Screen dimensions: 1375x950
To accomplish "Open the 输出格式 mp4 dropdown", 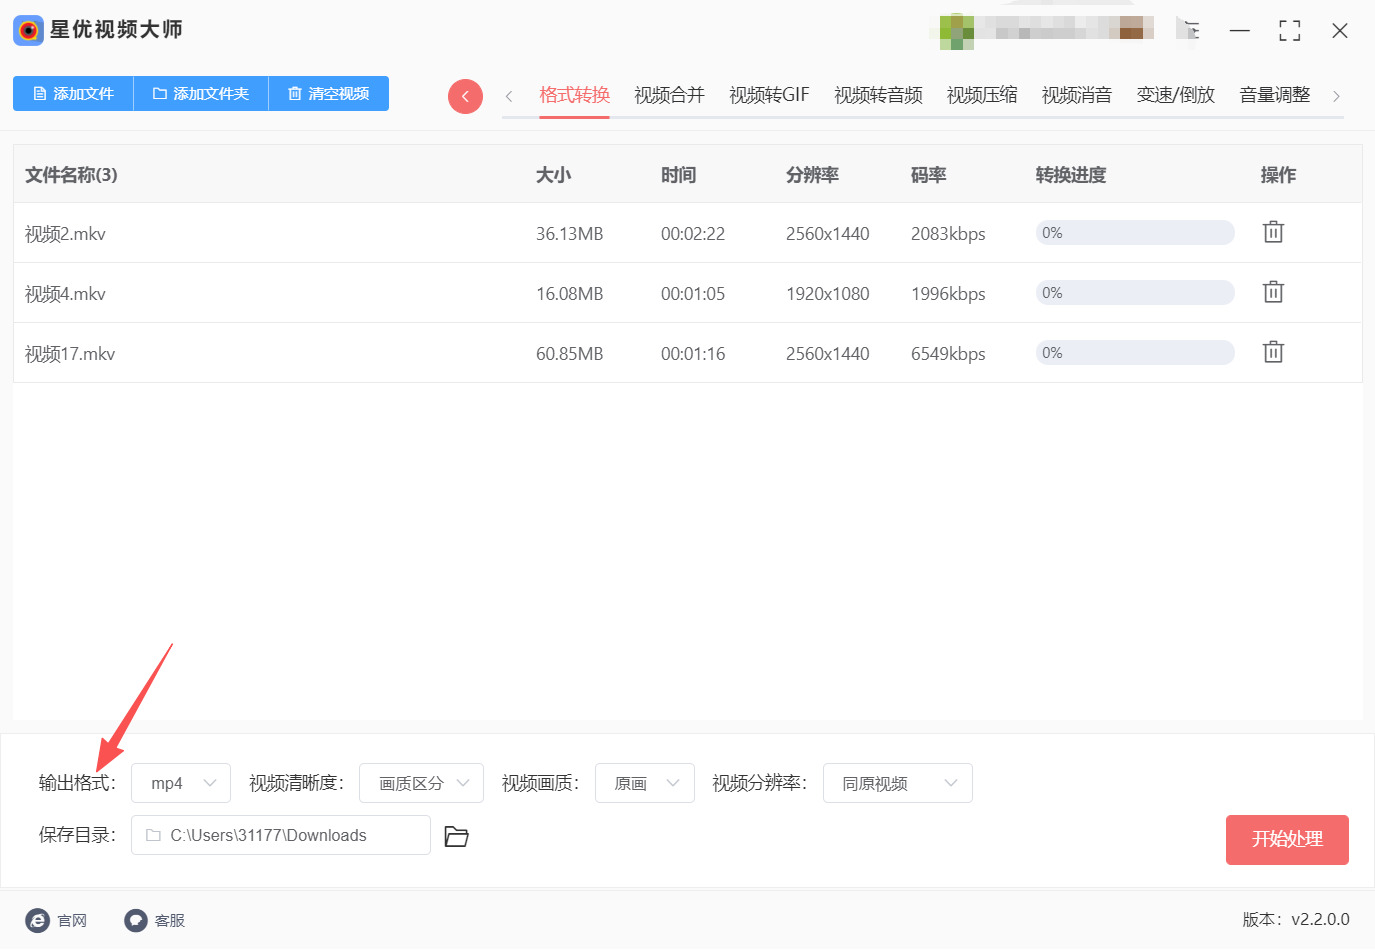I will coord(181,783).
